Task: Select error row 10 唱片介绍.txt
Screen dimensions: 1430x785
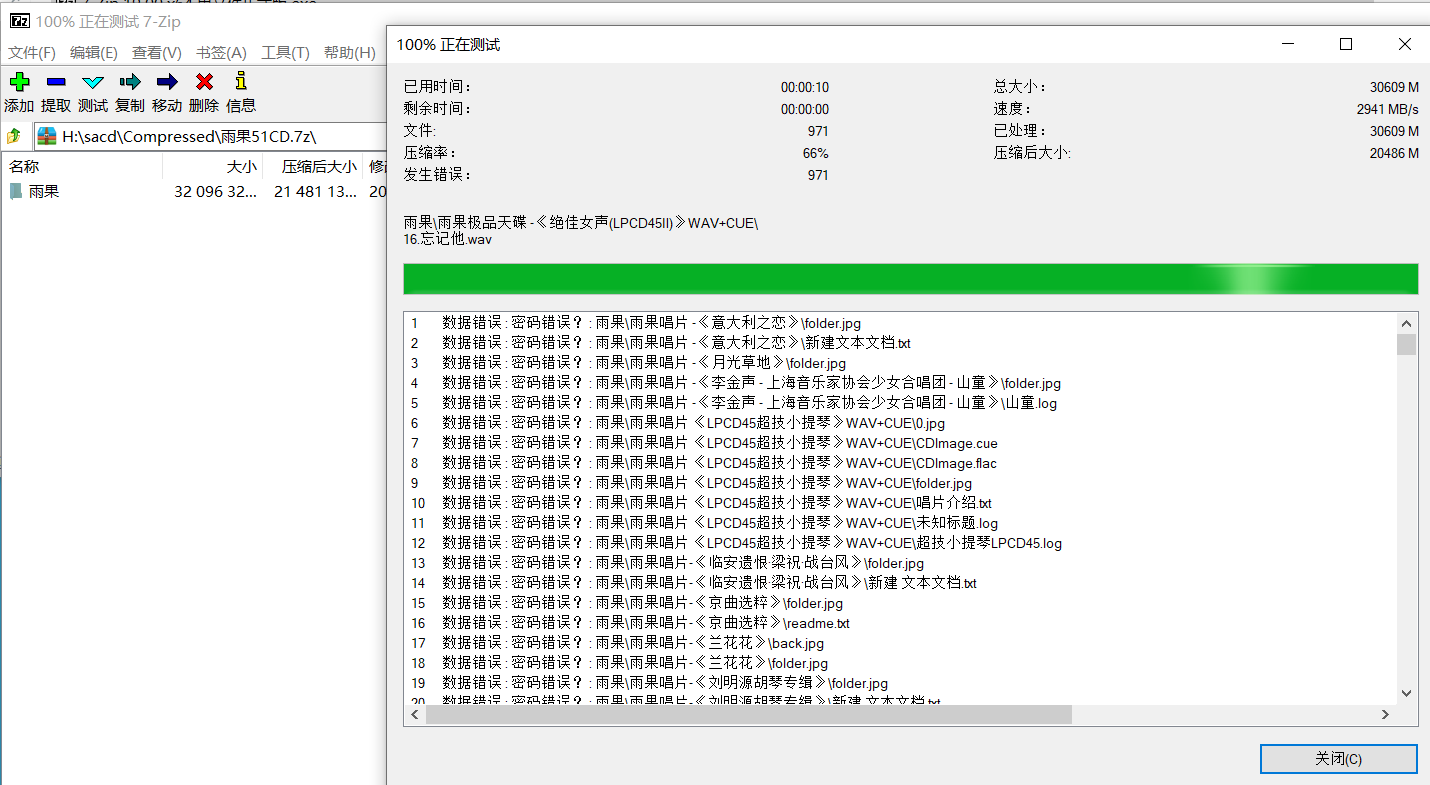Action: (x=900, y=503)
